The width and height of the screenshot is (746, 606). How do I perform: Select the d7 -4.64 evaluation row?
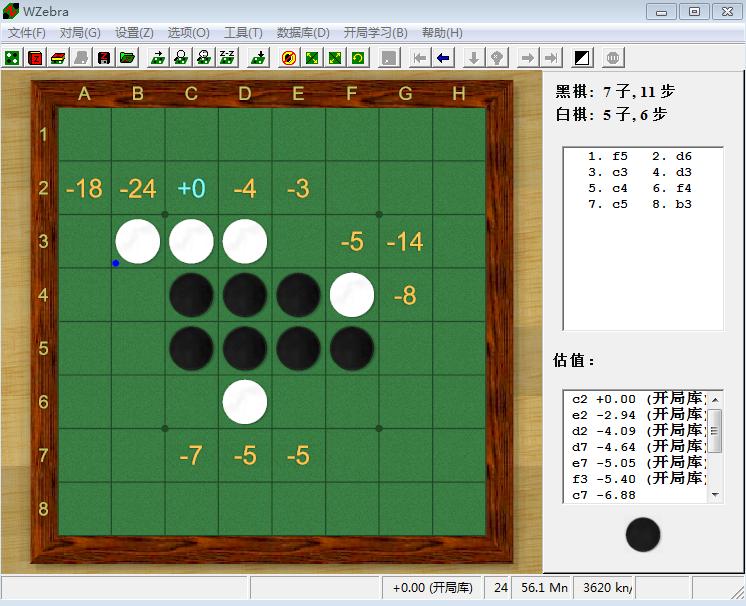636,447
